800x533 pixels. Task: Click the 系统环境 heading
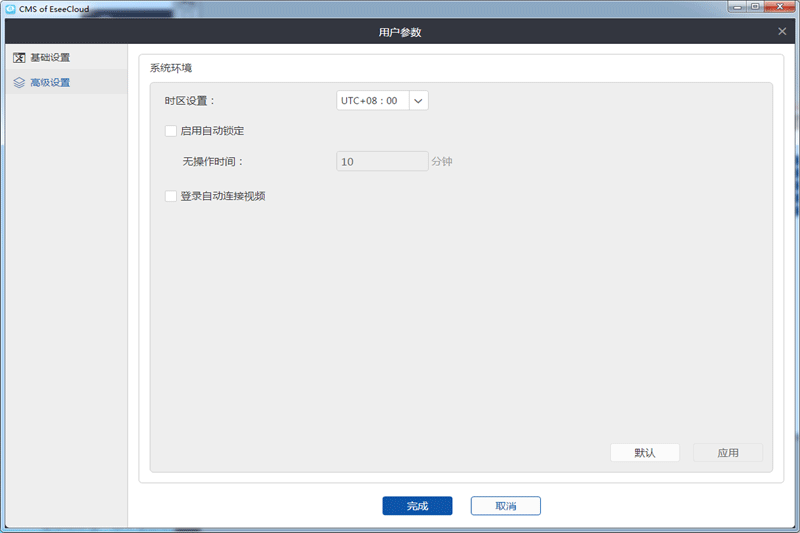tap(171, 68)
